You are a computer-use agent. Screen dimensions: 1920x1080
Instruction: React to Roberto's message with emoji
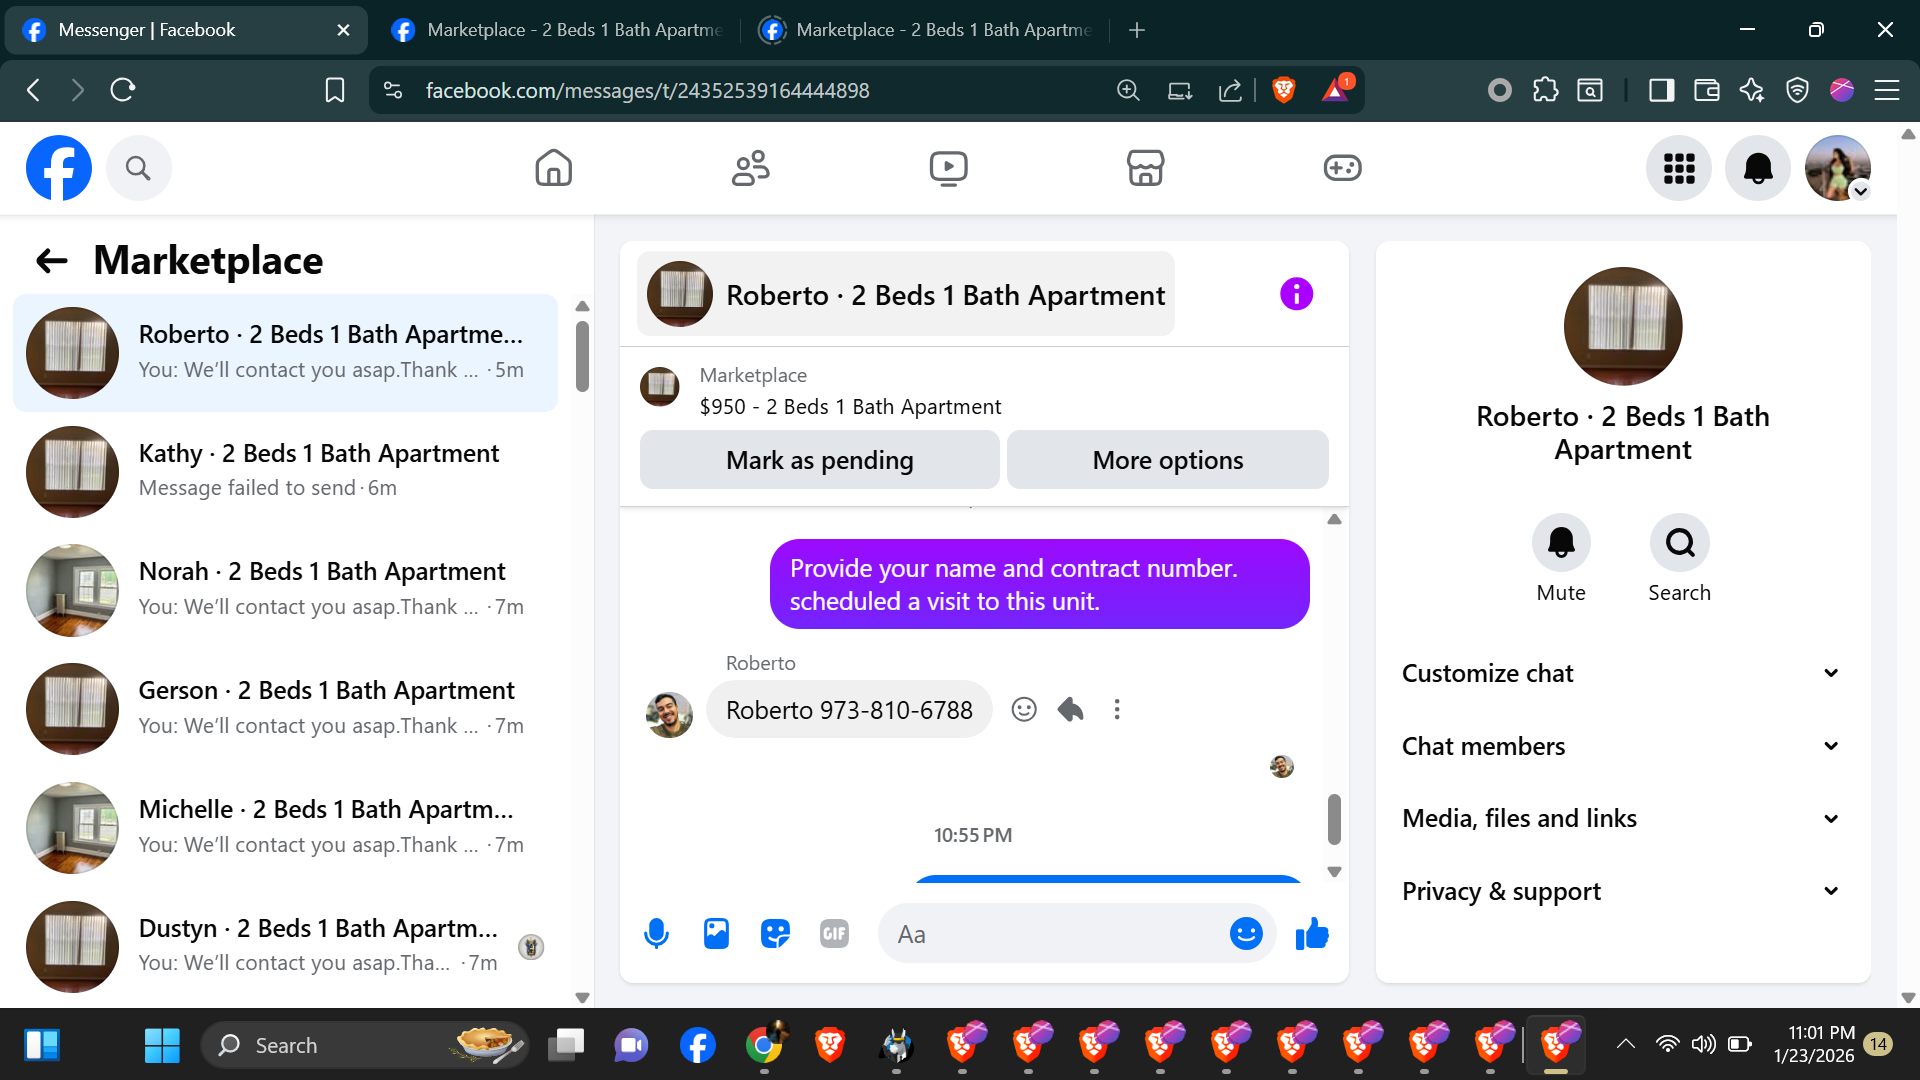(1024, 710)
